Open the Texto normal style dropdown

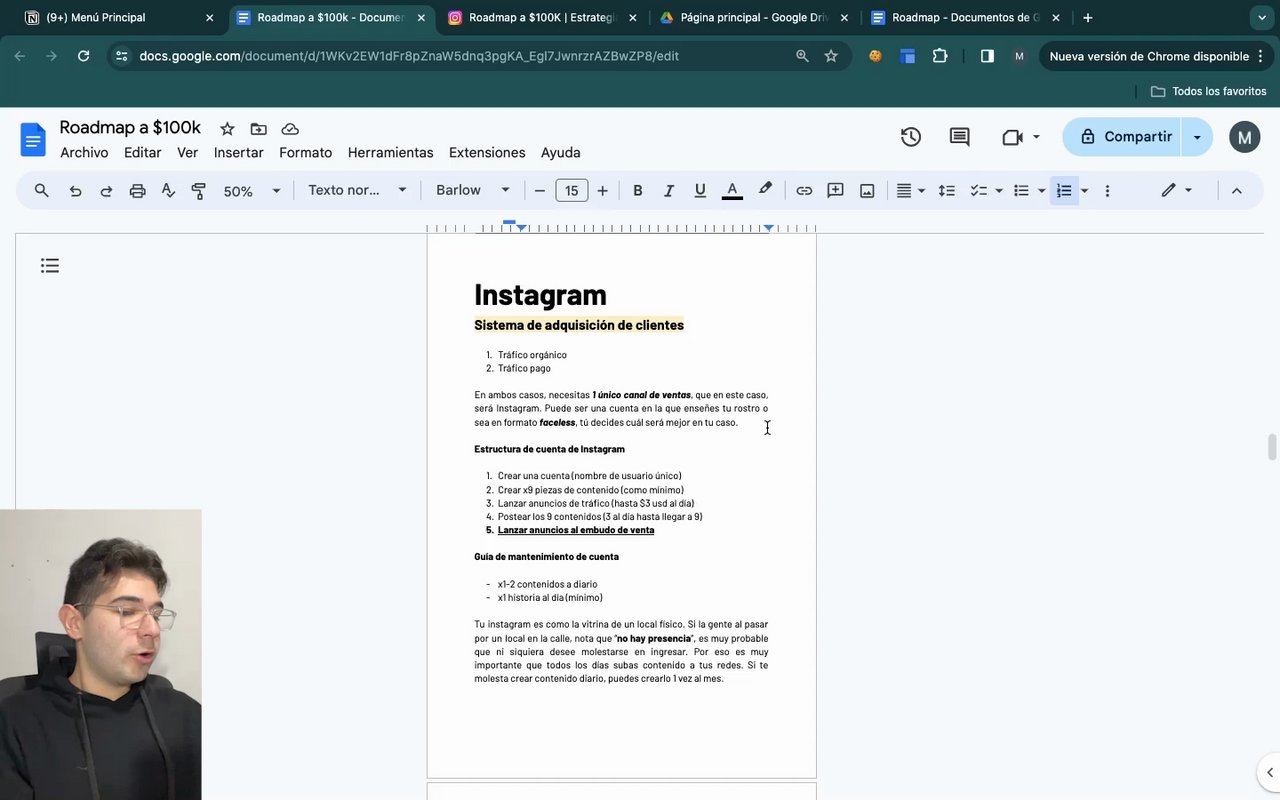(x=357, y=190)
